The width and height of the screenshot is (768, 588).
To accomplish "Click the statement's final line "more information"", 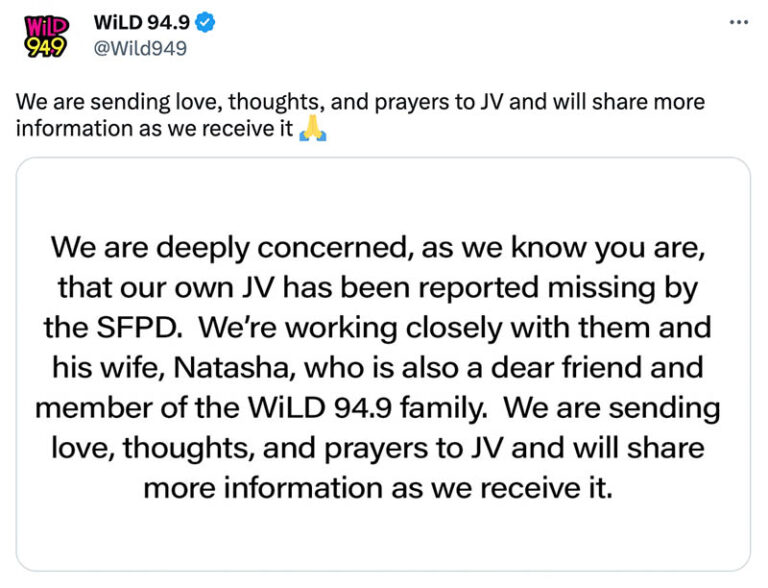I will click(x=384, y=489).
